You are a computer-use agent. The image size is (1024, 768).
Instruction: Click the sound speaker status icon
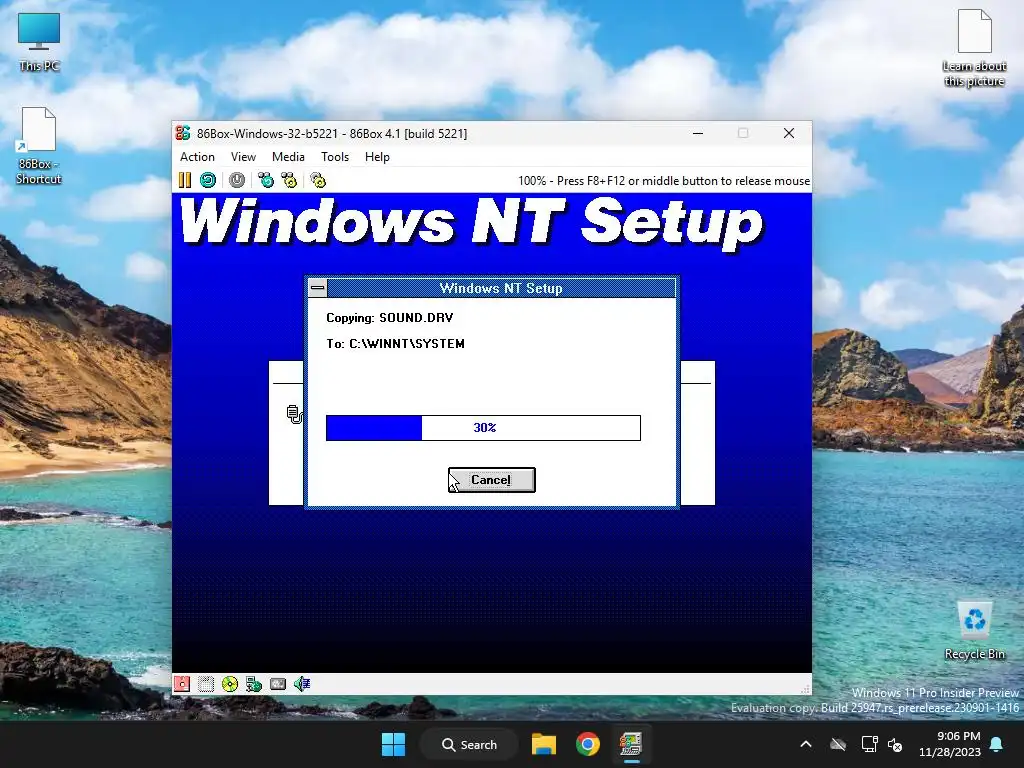pyautogui.click(x=302, y=684)
